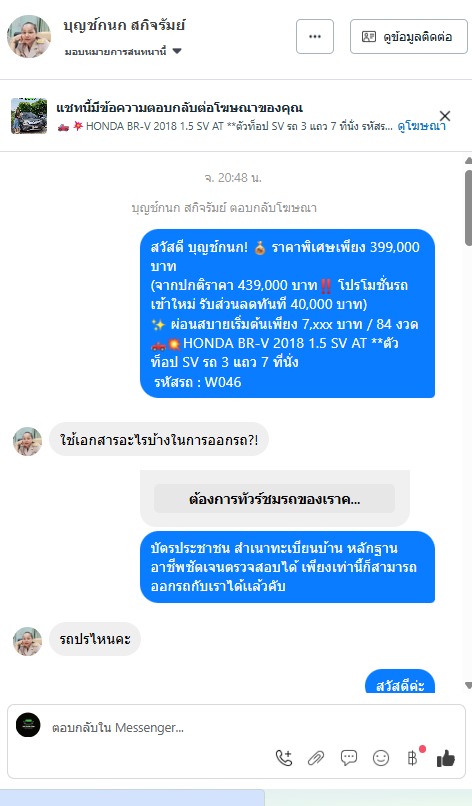This screenshot has width=472, height=806.
Task: Click the chat scrollbar up arrow
Action: point(468,160)
